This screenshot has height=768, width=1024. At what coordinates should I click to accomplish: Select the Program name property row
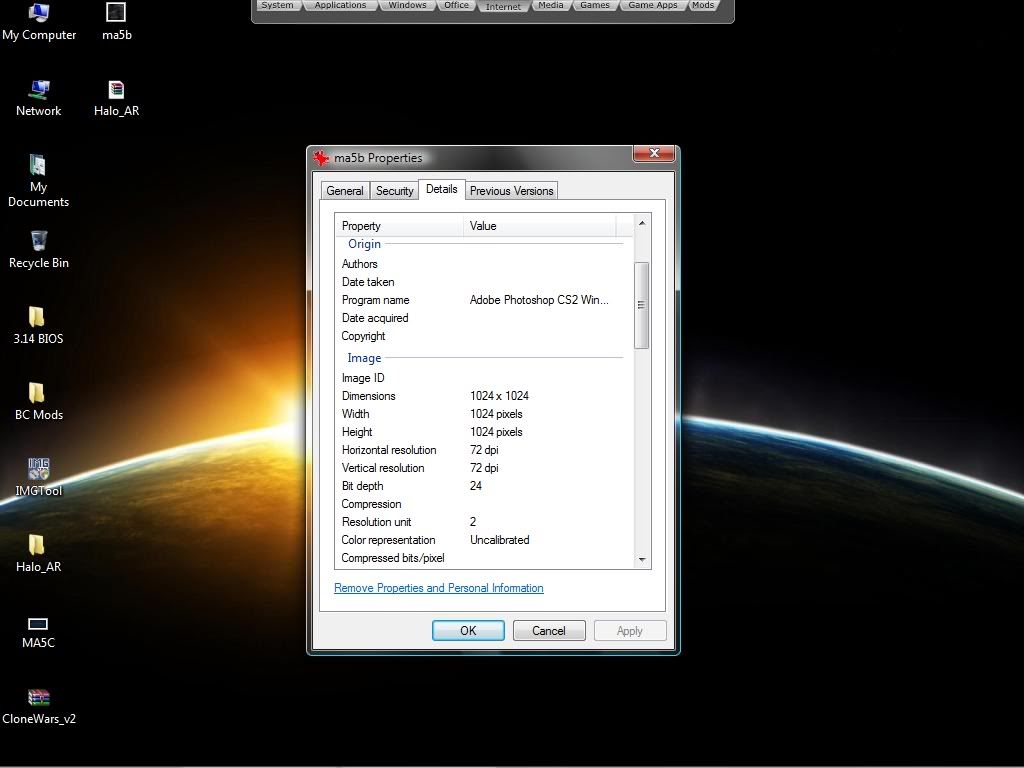point(483,300)
